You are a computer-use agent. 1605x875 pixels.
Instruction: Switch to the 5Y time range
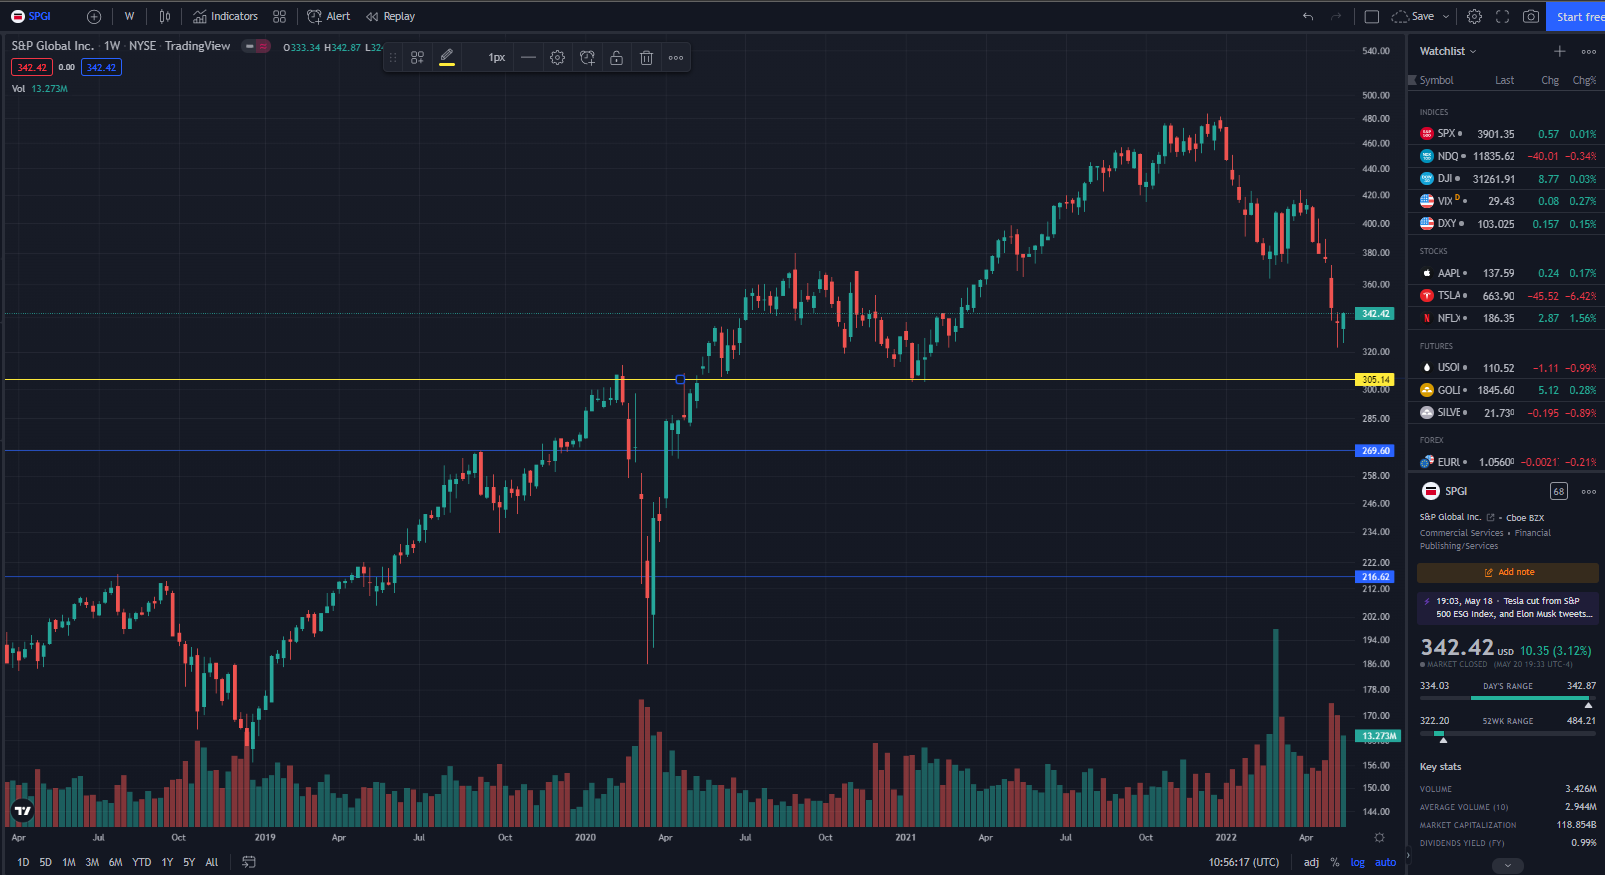tap(189, 862)
